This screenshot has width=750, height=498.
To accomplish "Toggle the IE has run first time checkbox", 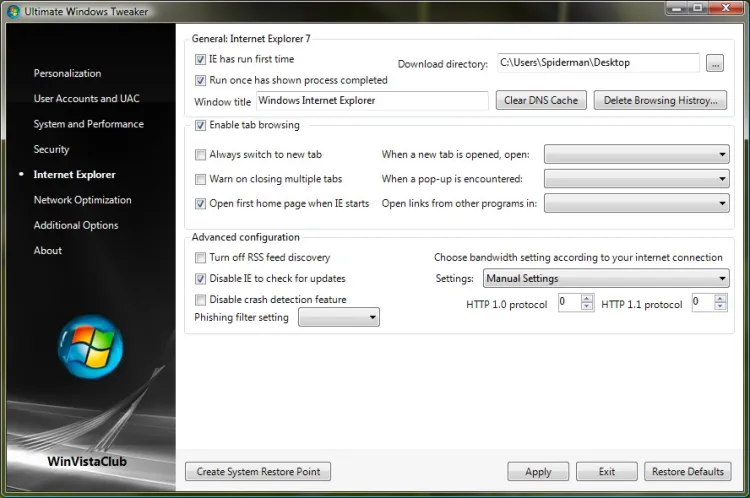I will pyautogui.click(x=200, y=59).
